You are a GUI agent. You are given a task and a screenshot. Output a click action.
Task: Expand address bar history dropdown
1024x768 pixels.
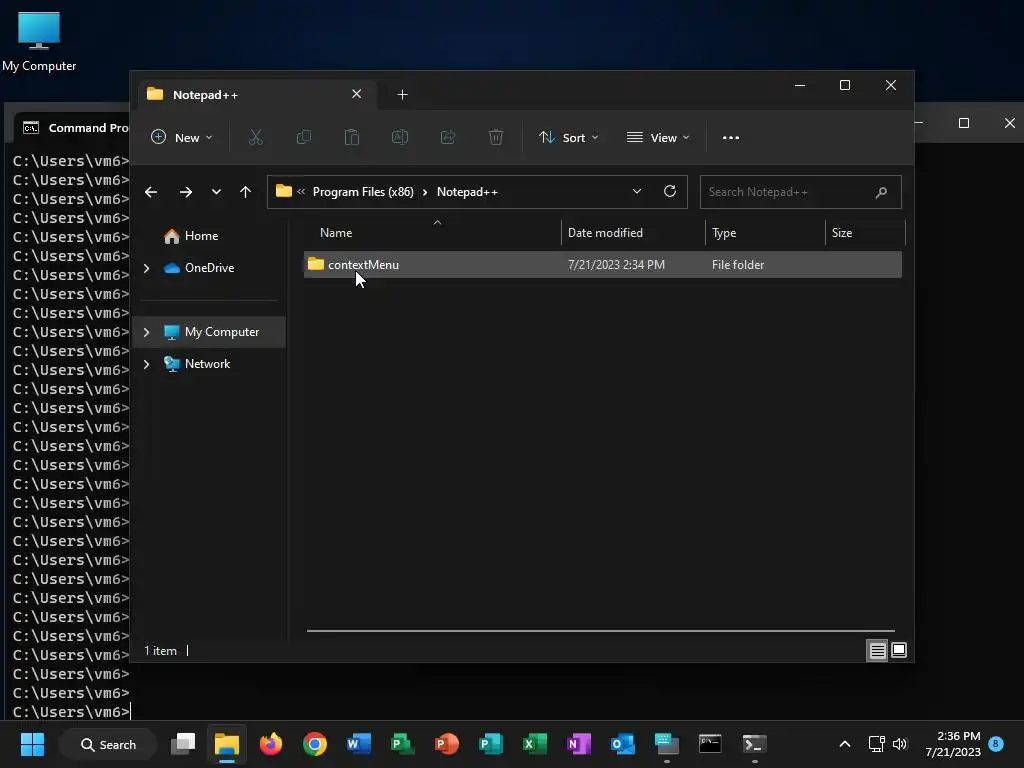coord(637,191)
